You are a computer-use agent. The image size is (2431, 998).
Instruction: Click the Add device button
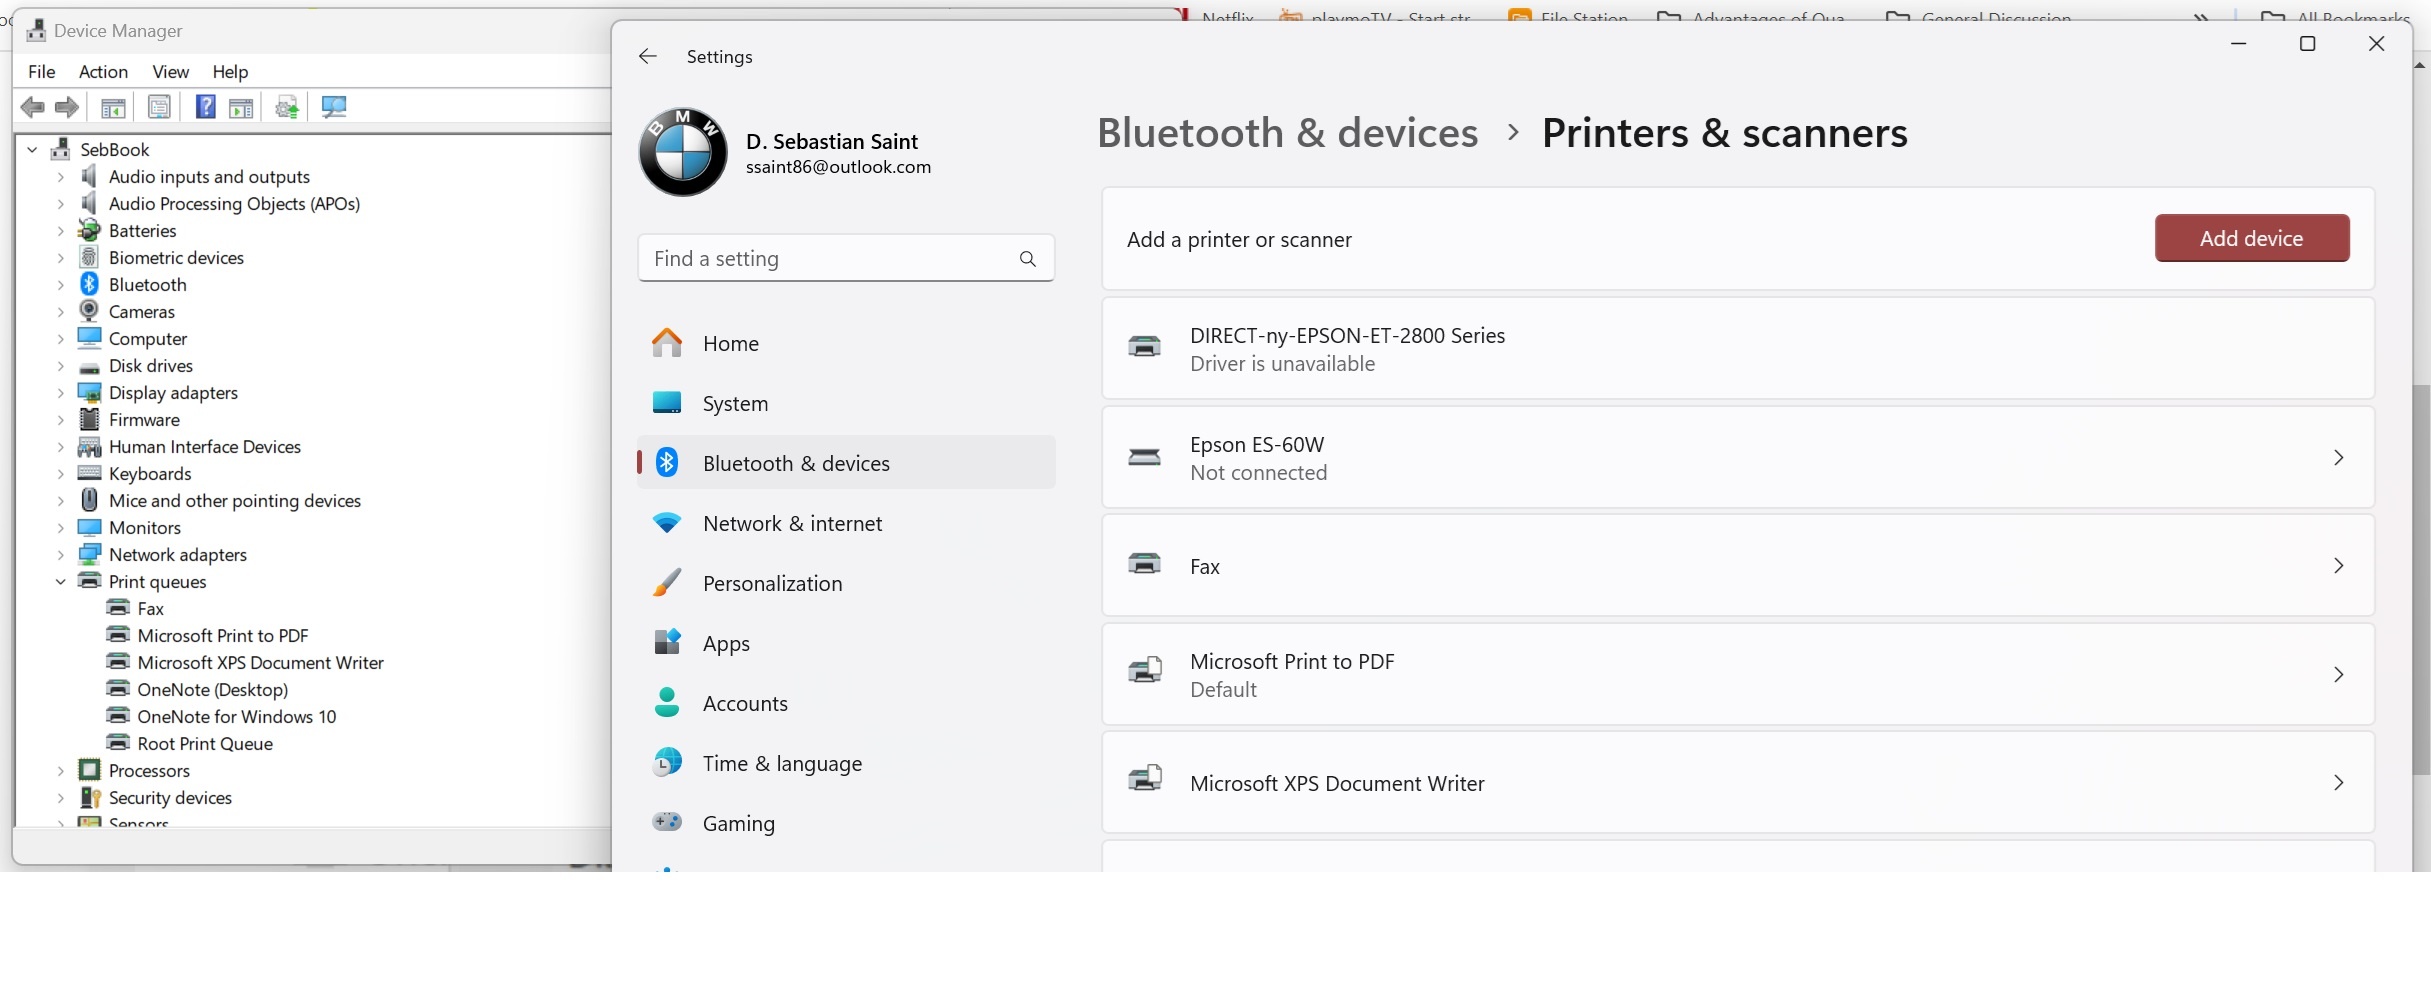[x=2251, y=238]
